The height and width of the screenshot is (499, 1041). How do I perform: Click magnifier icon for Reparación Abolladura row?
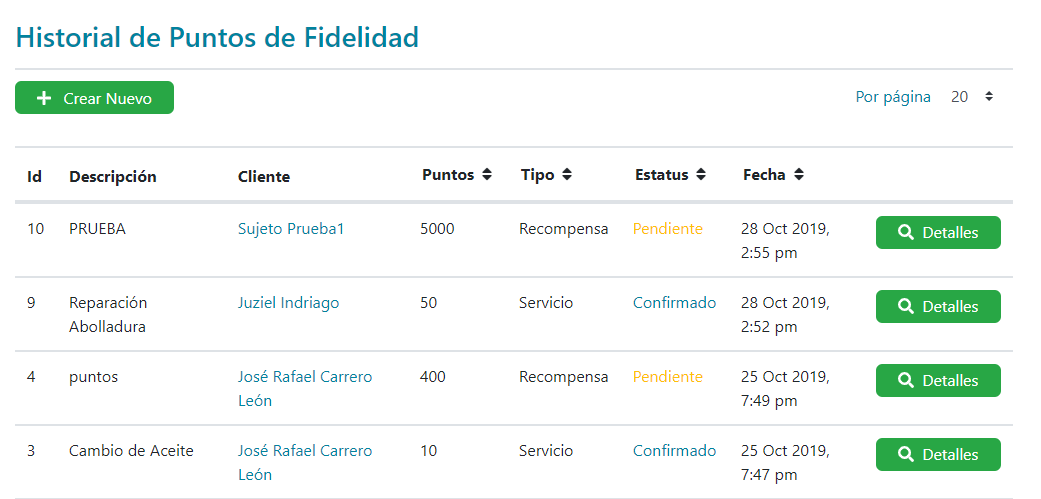(906, 306)
